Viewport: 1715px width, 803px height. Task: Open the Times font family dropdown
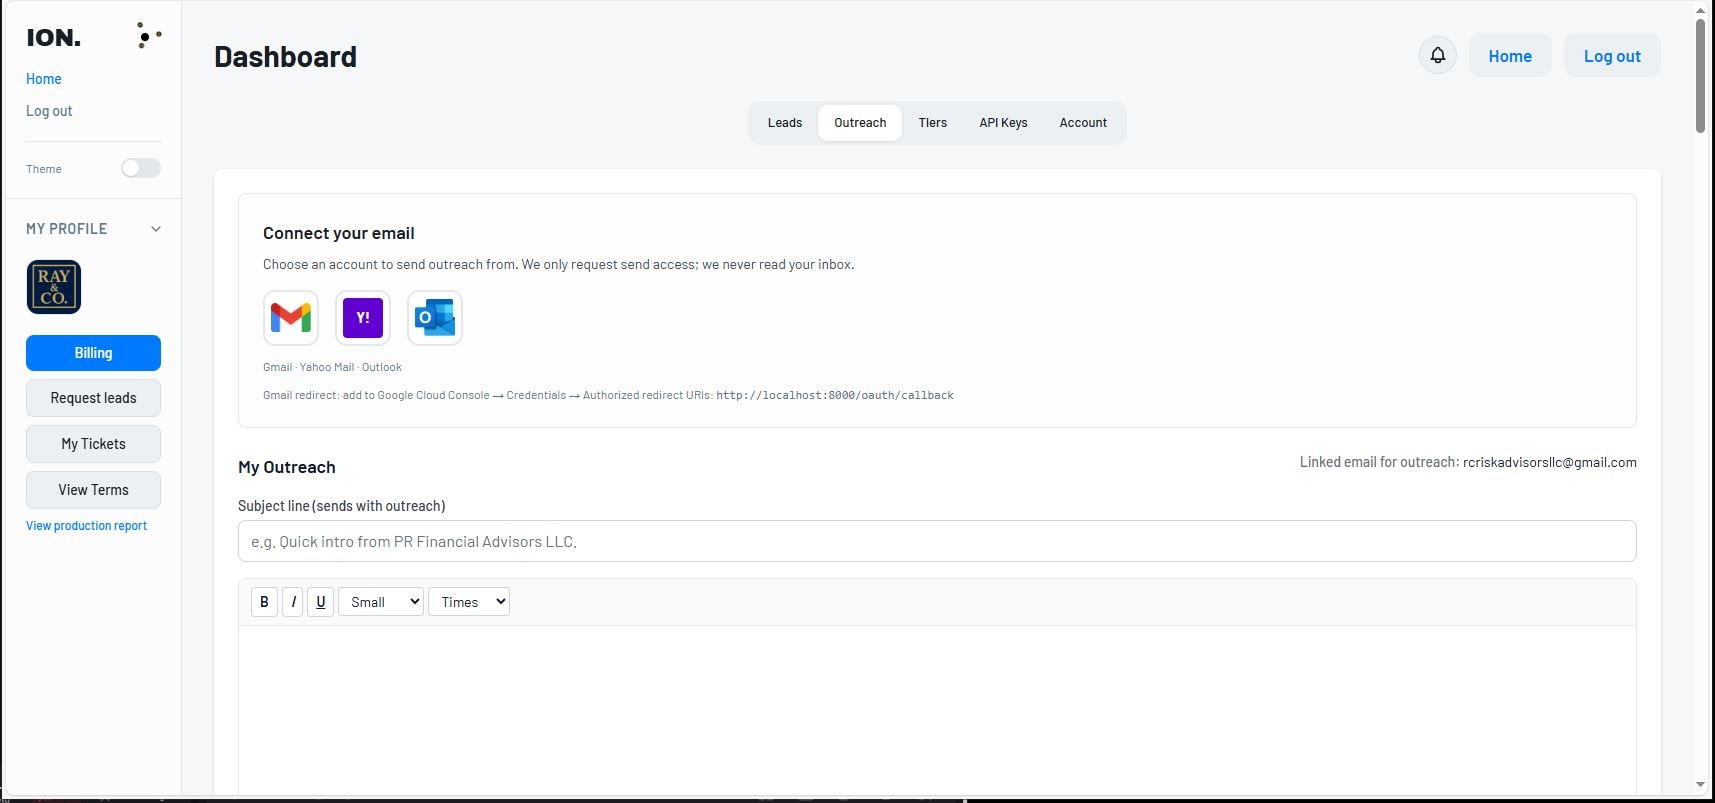point(469,602)
